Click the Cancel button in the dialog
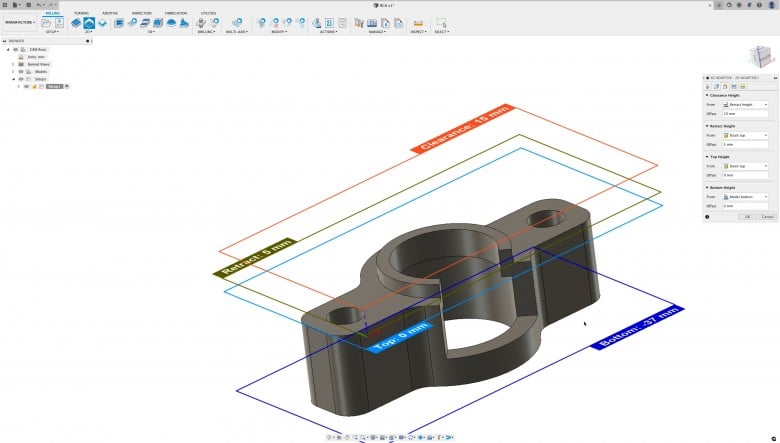 (x=767, y=217)
